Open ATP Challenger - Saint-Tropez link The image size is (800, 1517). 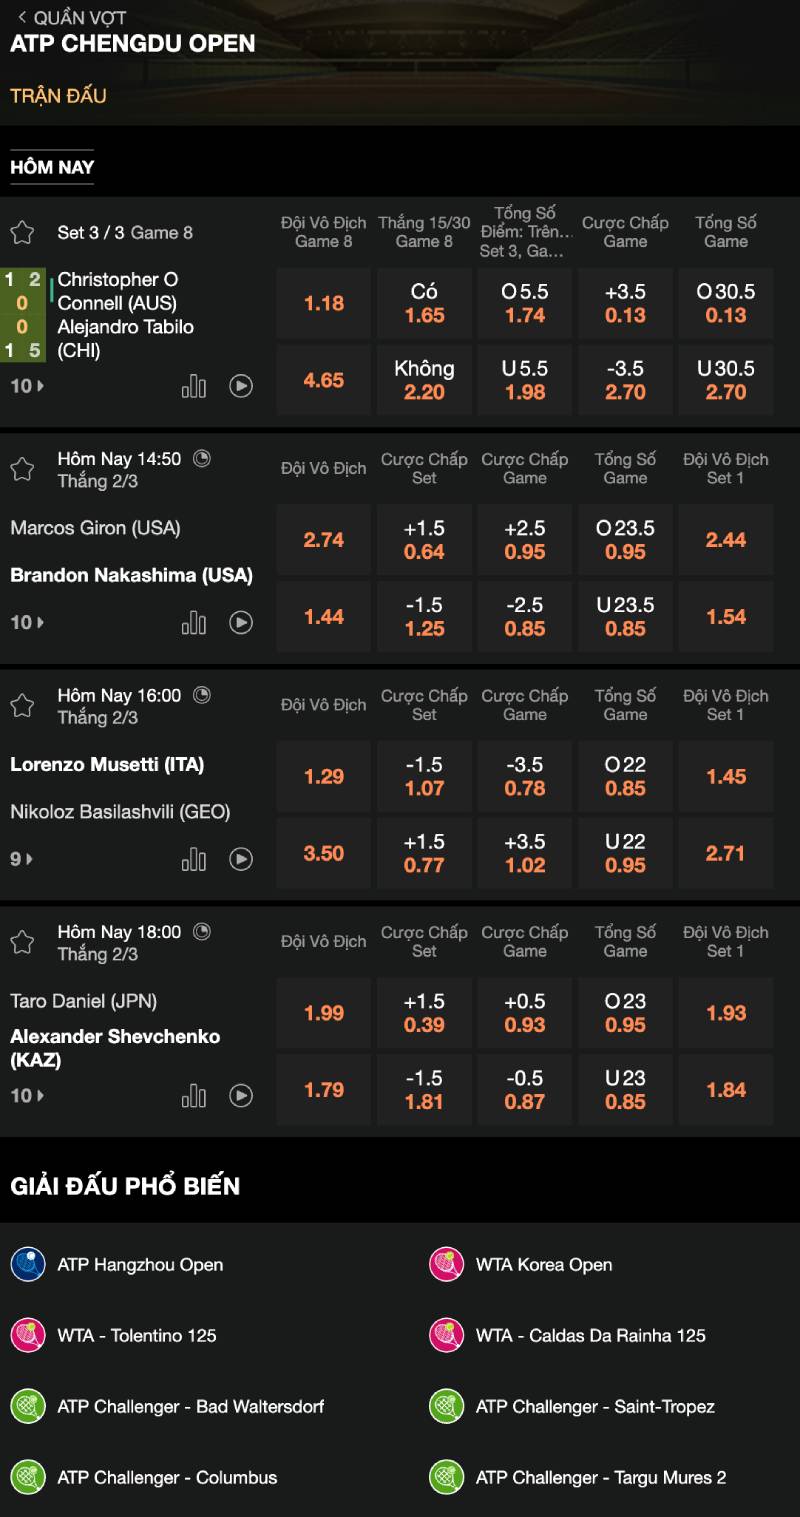594,1406
